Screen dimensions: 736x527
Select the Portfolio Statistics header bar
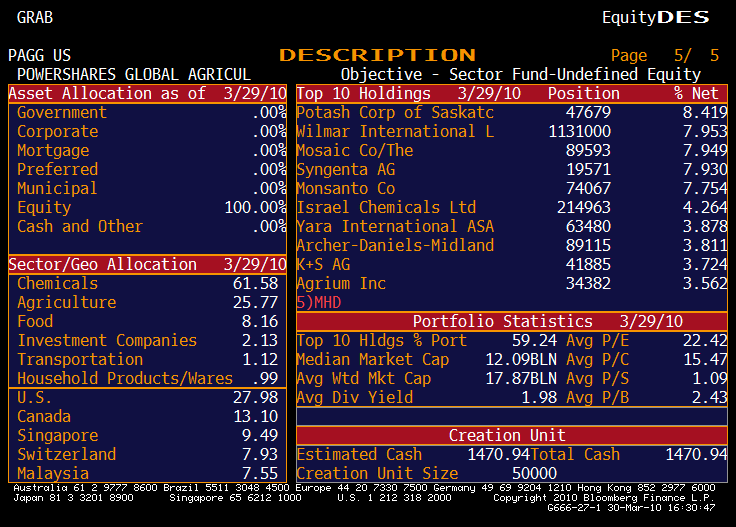pos(512,321)
